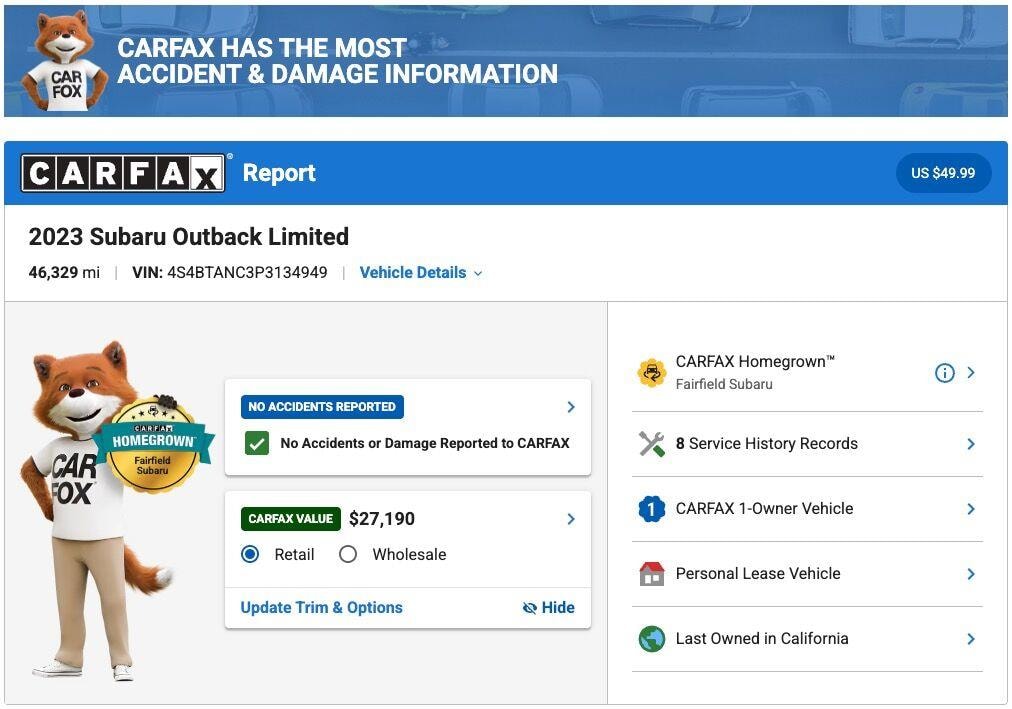Click the Update Trim & Options link
The width and height of the screenshot is (1012, 709).
point(321,608)
